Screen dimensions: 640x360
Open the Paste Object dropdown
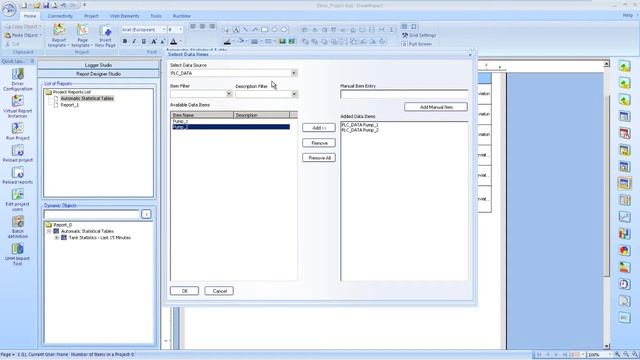tap(41, 36)
